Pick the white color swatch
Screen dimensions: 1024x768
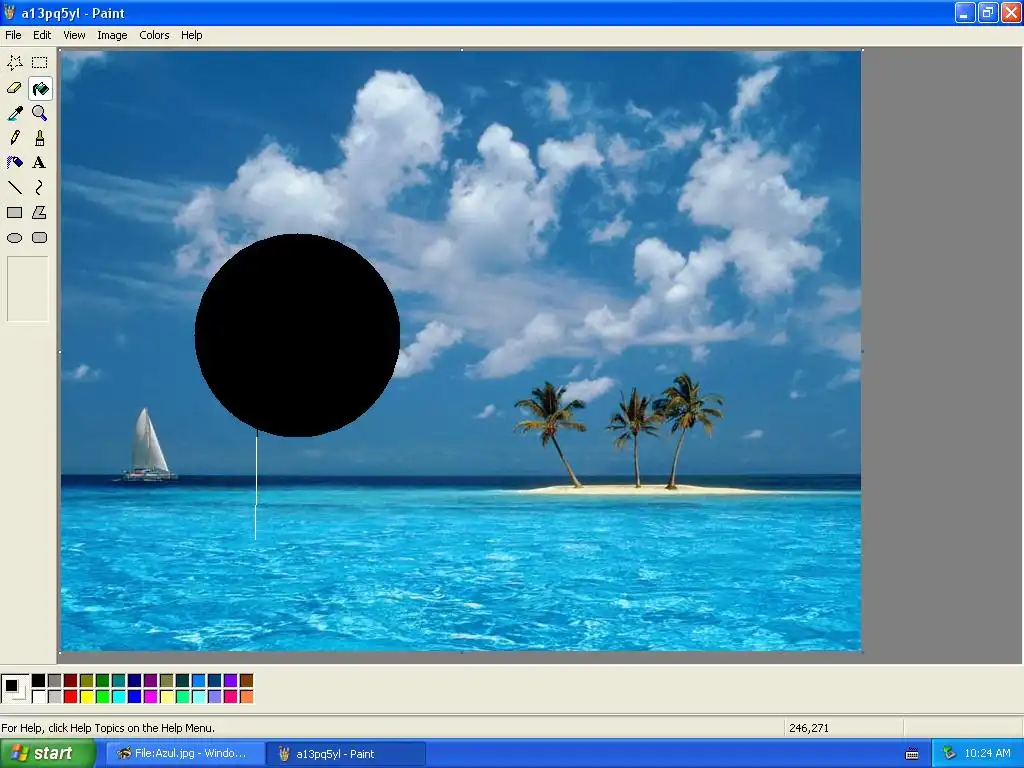pyautogui.click(x=39, y=697)
